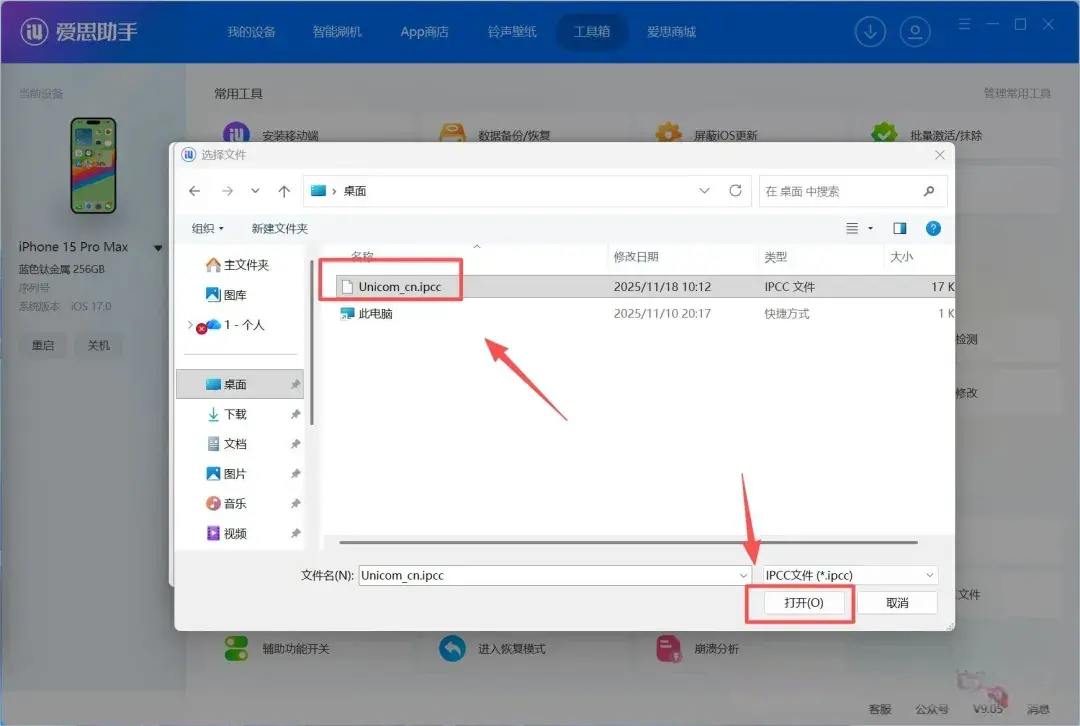Open App商店 tab in 爱思助手
The height and width of the screenshot is (726, 1080).
click(424, 32)
